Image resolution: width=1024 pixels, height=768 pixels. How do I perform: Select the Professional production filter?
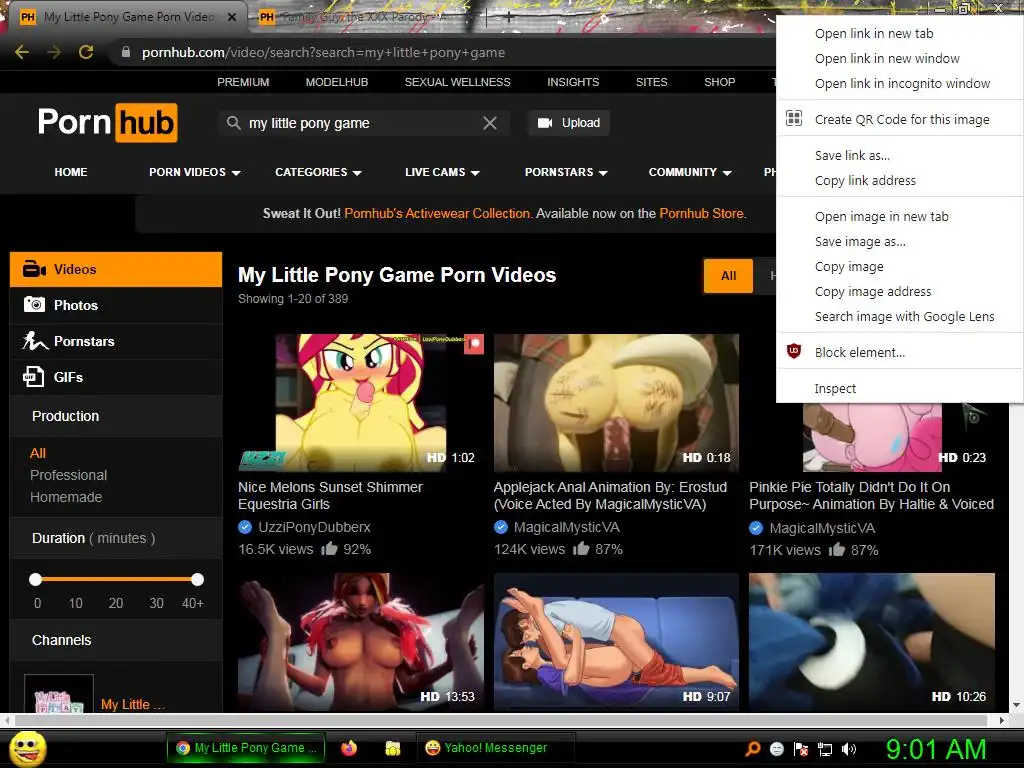69,475
